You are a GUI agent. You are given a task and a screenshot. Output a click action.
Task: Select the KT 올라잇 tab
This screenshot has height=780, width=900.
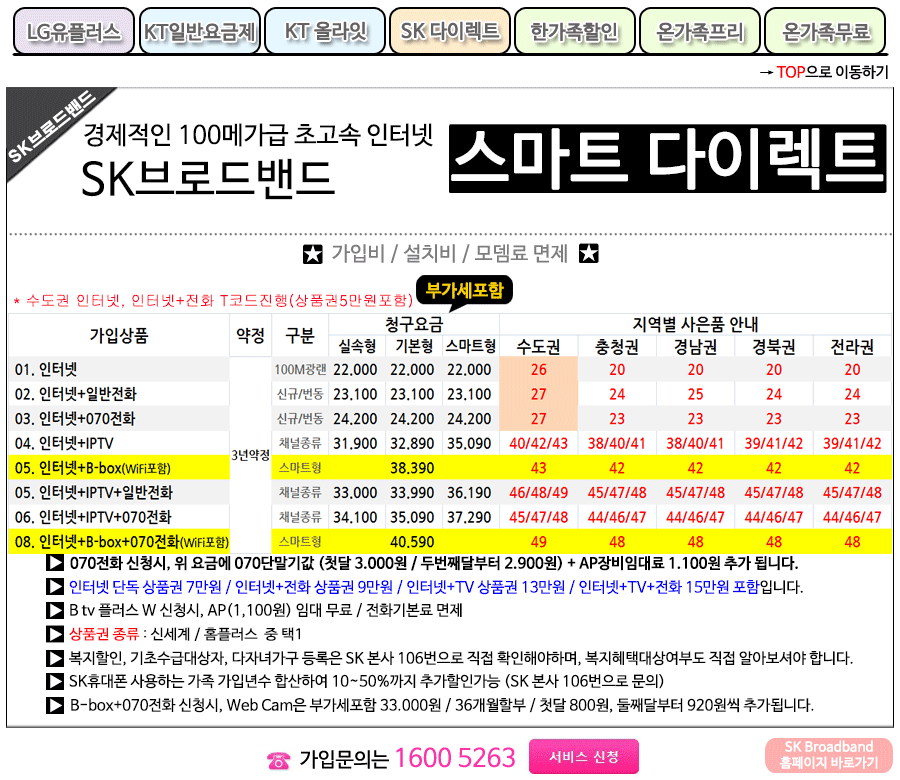coord(324,32)
